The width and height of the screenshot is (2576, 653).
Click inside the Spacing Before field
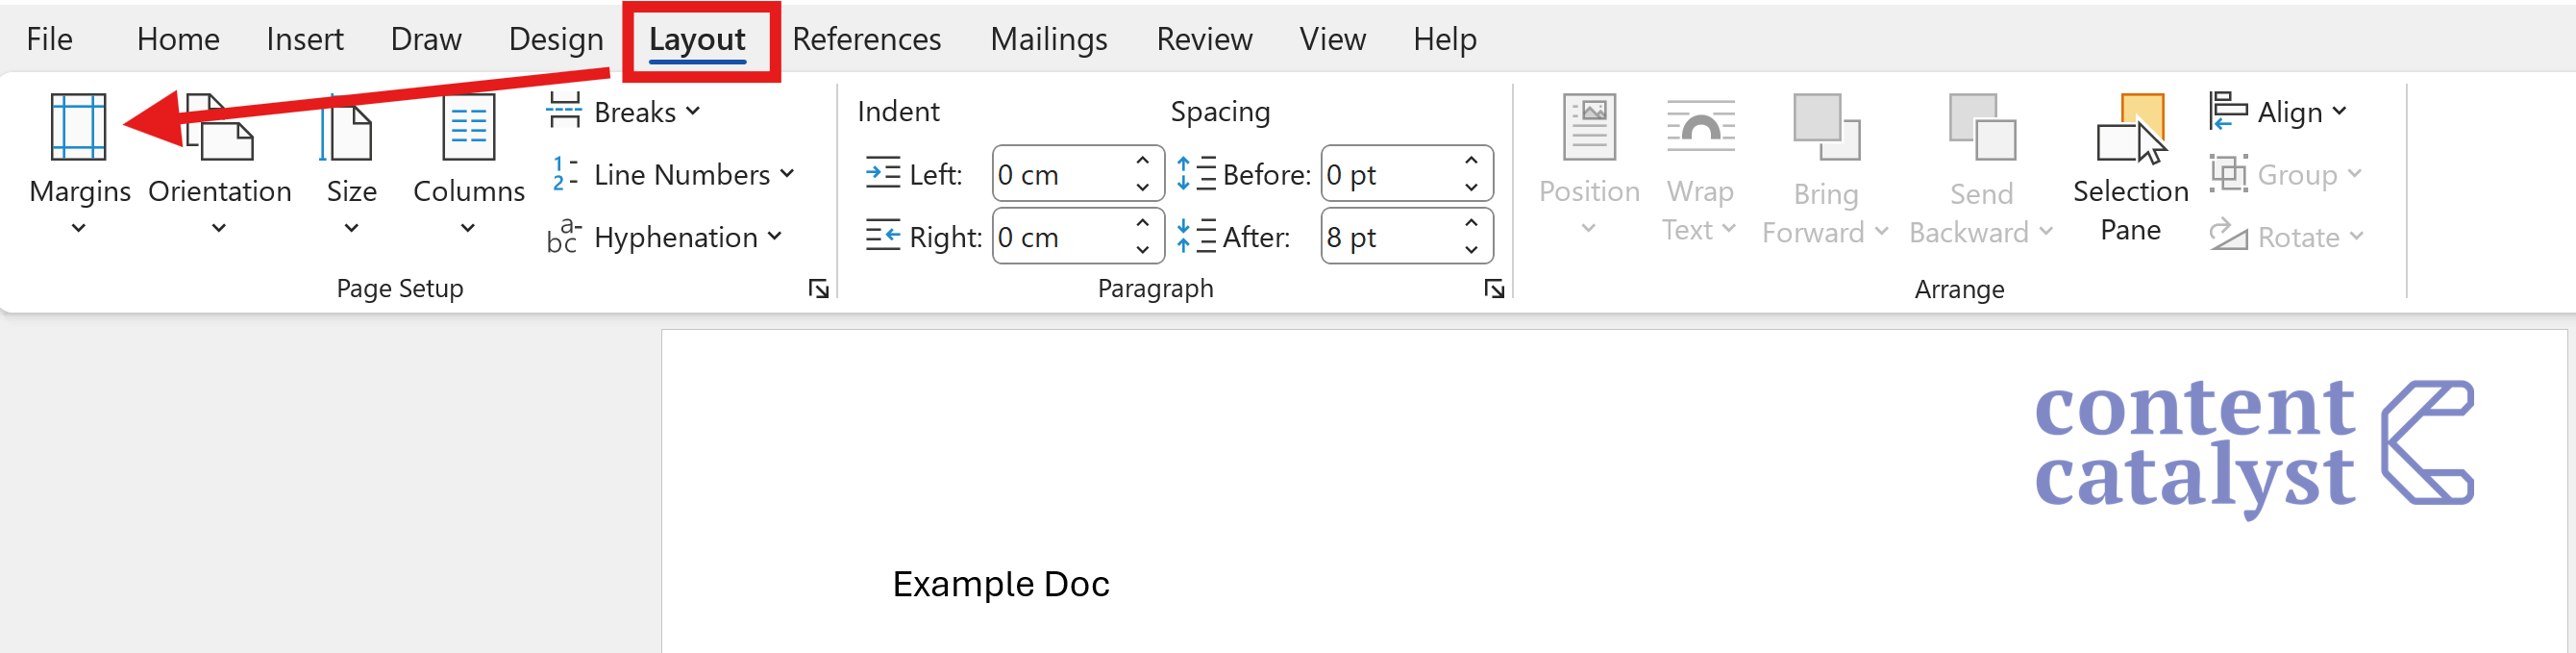click(x=1380, y=174)
